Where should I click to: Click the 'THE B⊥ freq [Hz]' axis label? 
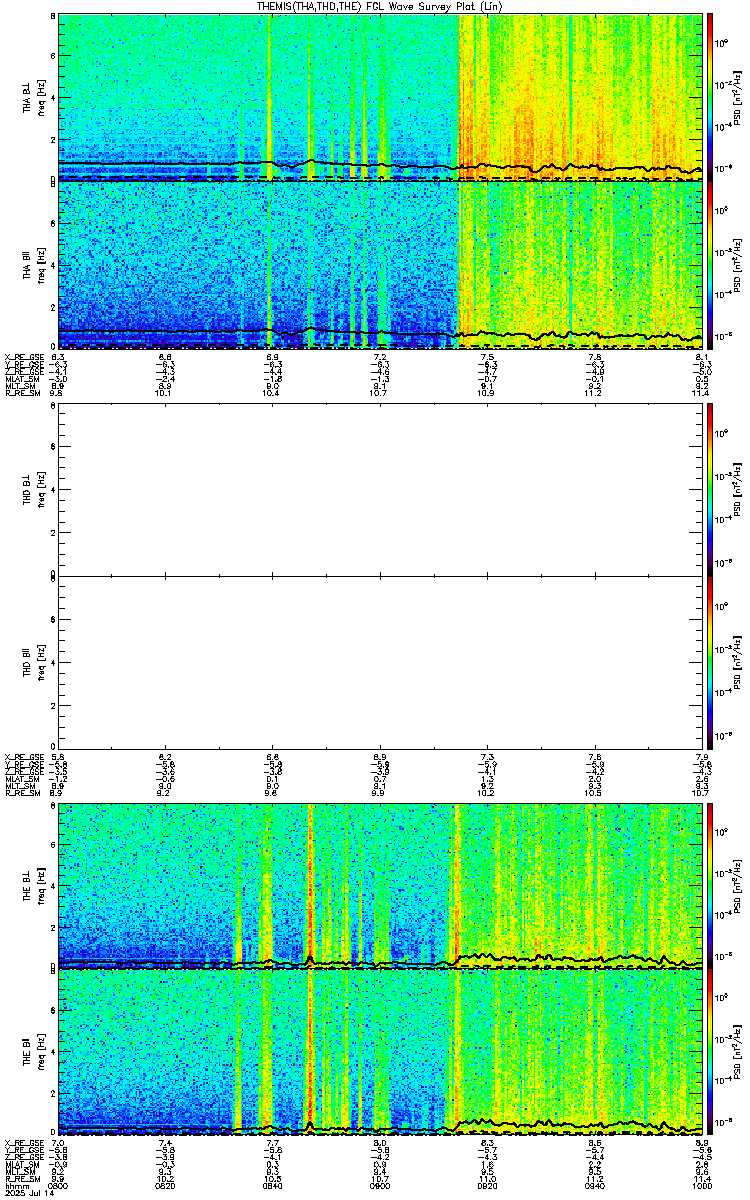tap(33, 884)
